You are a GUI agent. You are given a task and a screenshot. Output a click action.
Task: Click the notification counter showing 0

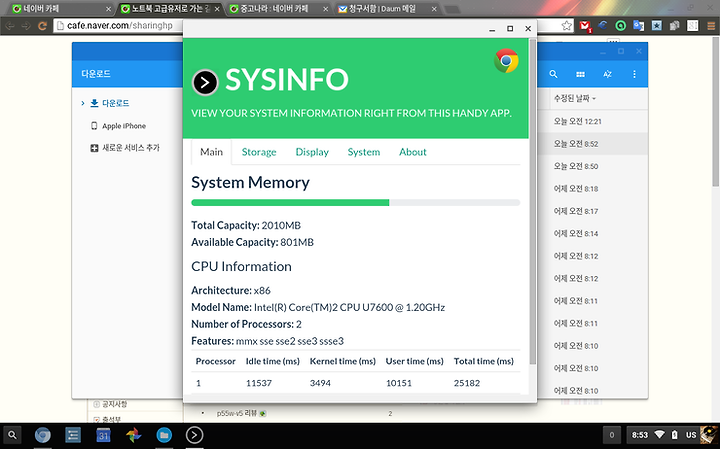612,435
